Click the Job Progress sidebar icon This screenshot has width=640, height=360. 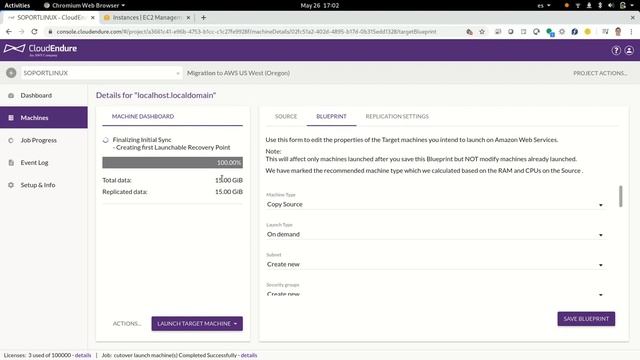click(11, 140)
